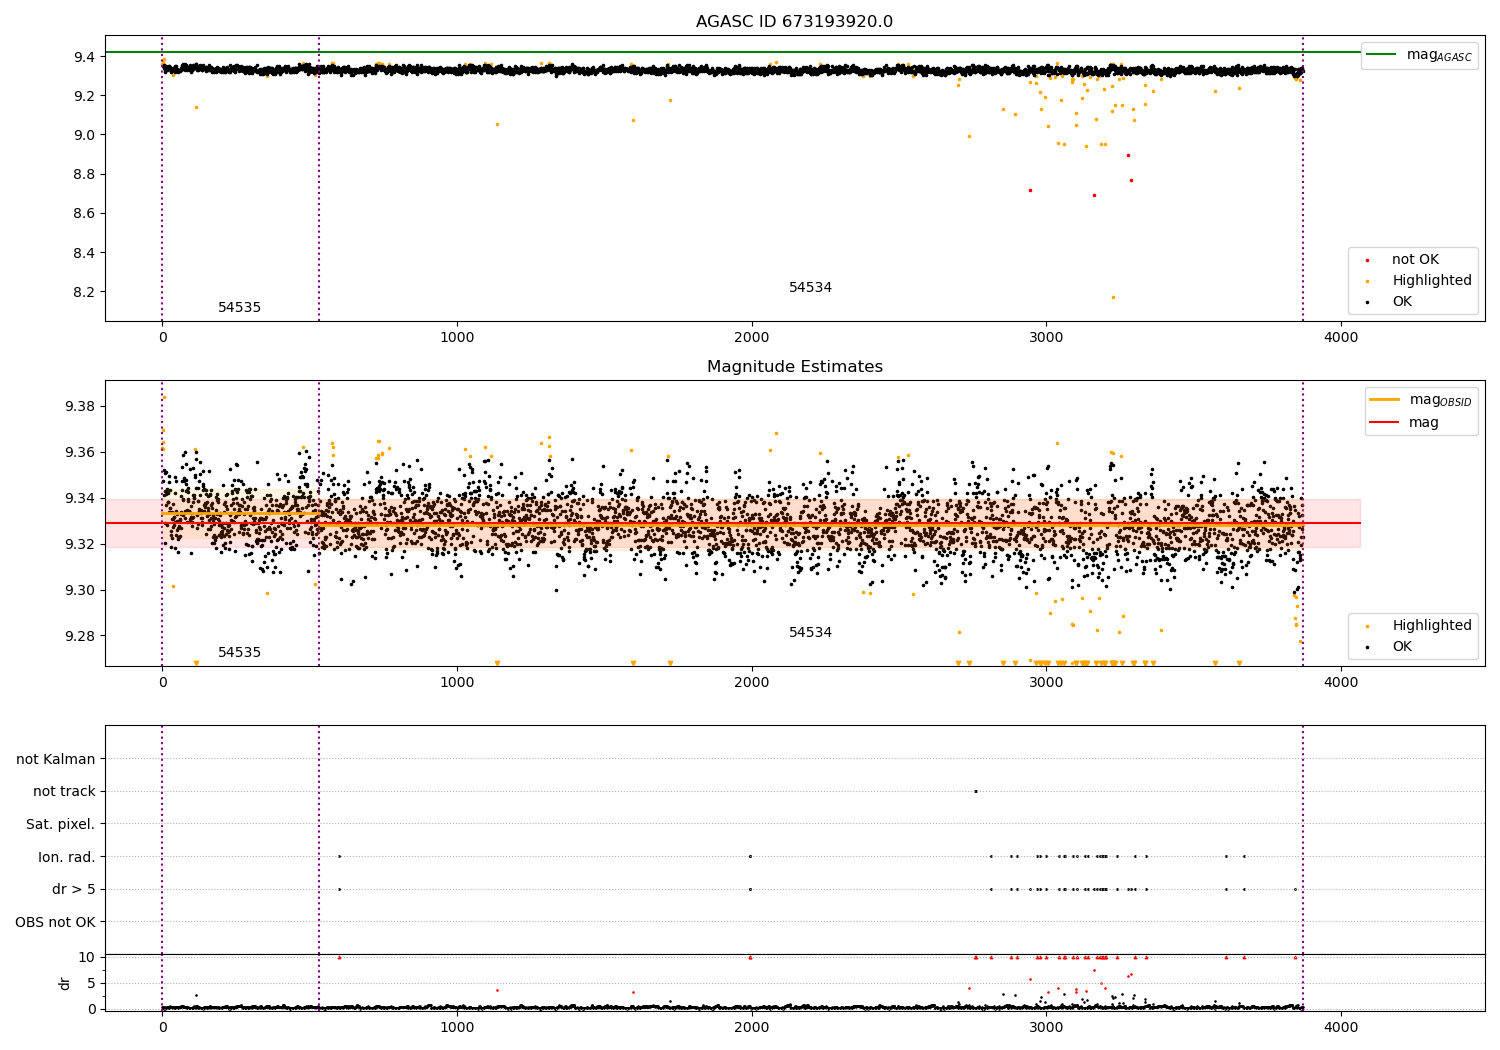Click the 'dr' axis label
This screenshot has height=1050, width=1500.
(64, 983)
